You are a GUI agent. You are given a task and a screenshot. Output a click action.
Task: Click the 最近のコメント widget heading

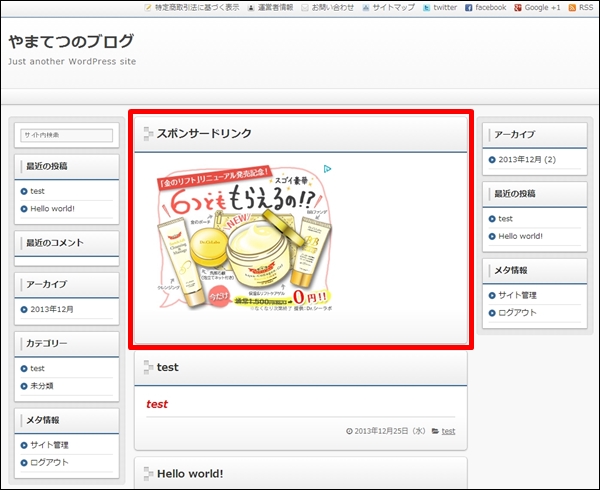pos(55,243)
